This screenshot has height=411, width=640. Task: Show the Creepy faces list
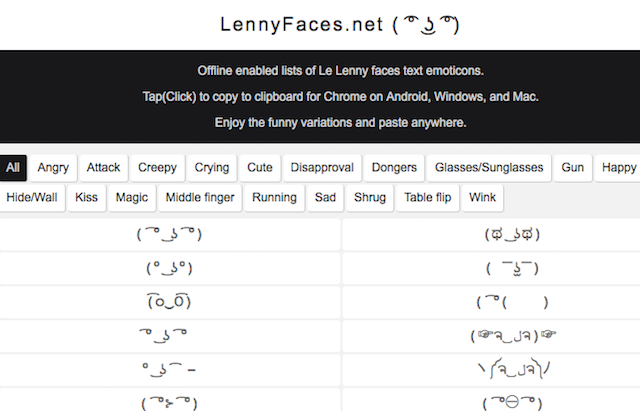coord(157,168)
